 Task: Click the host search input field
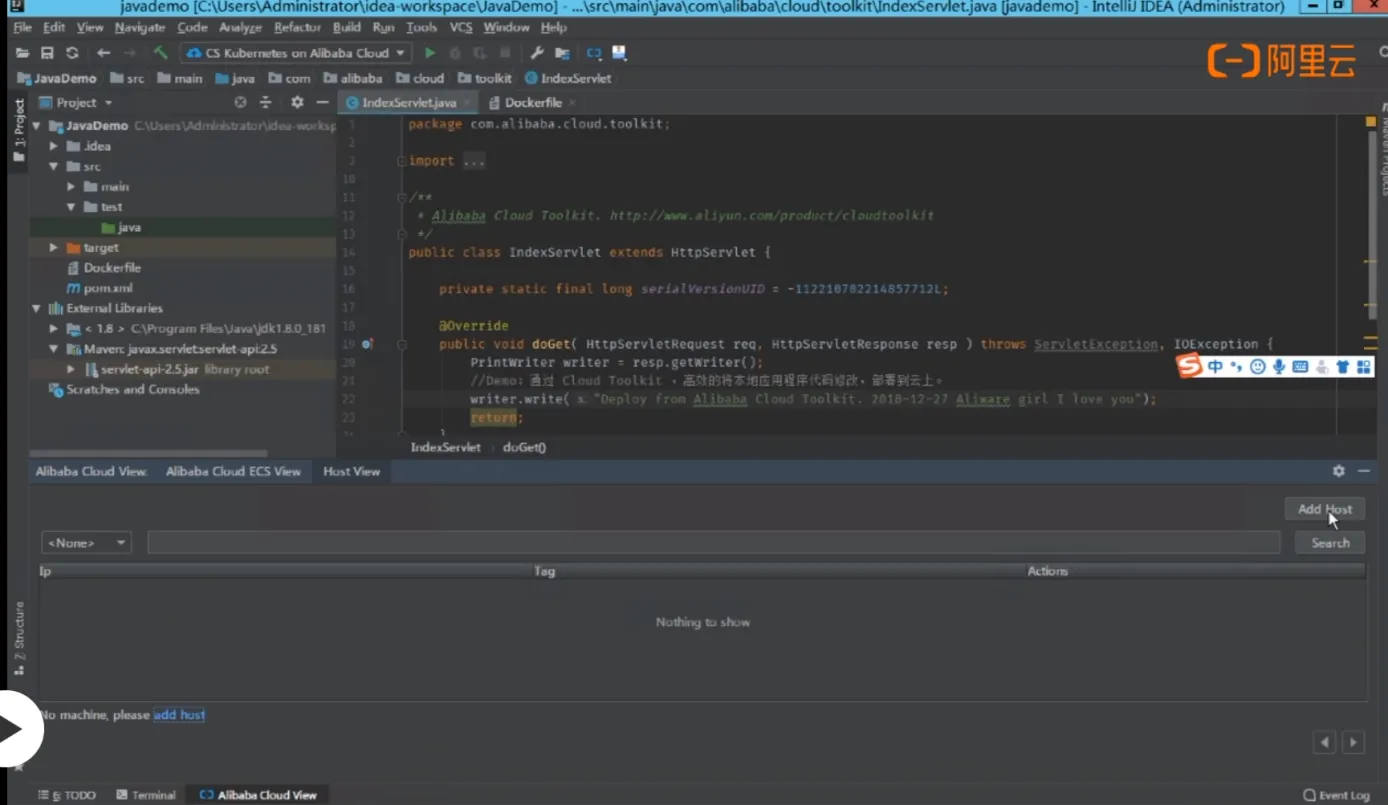[714, 543]
